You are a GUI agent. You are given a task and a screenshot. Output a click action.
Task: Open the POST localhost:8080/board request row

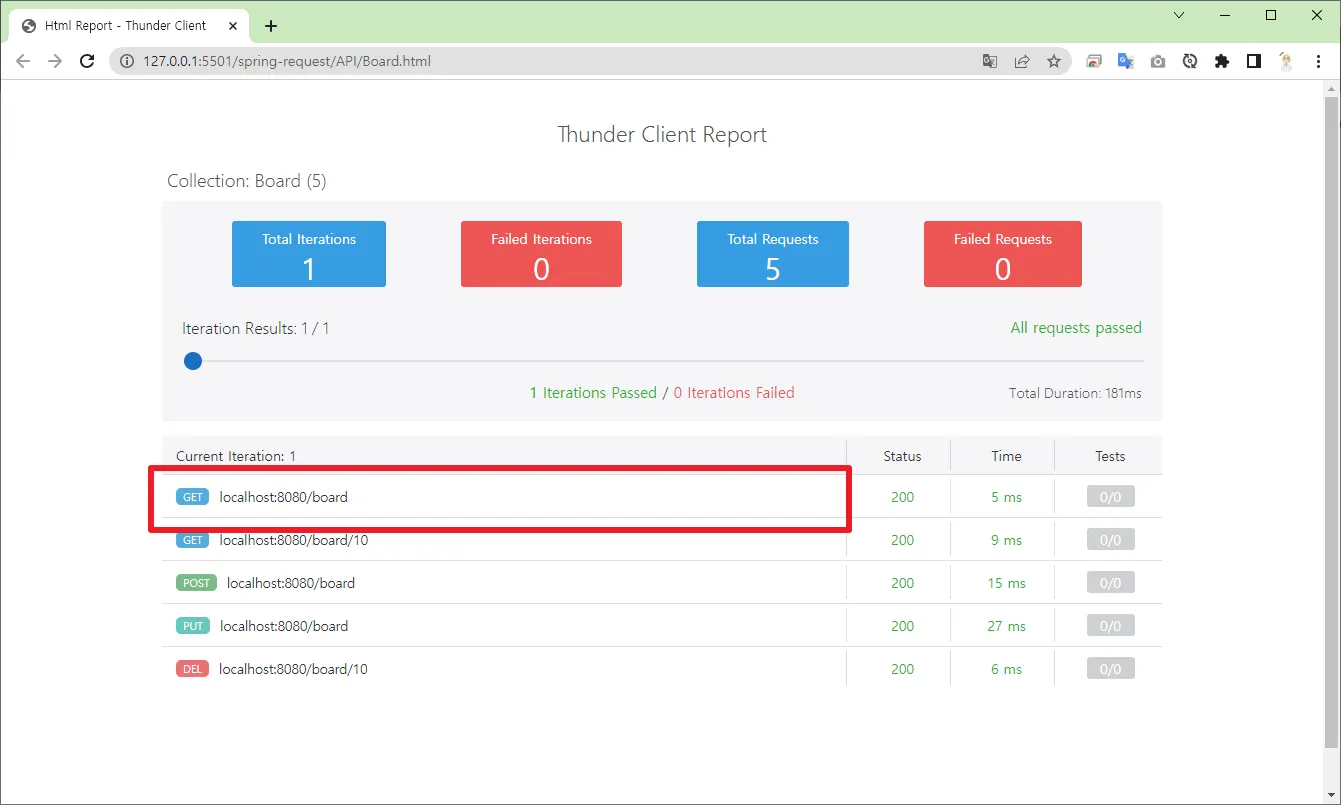(662, 583)
